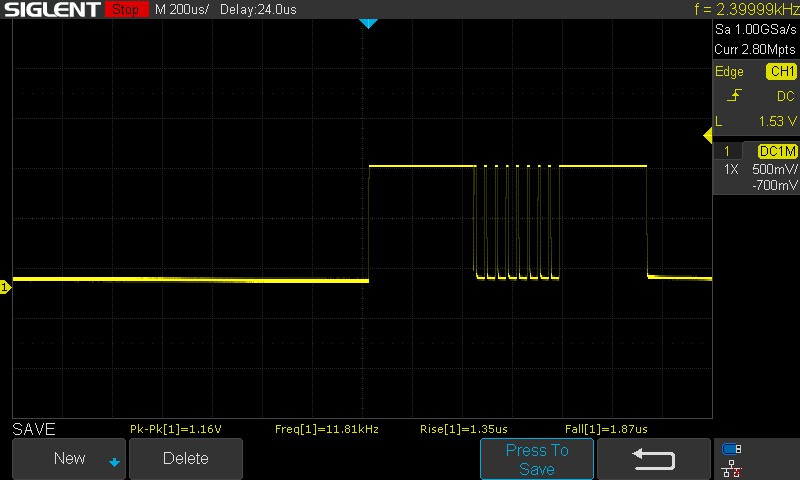Click the blue trigger position marker
The height and width of the screenshot is (480, 800).
[368, 23]
